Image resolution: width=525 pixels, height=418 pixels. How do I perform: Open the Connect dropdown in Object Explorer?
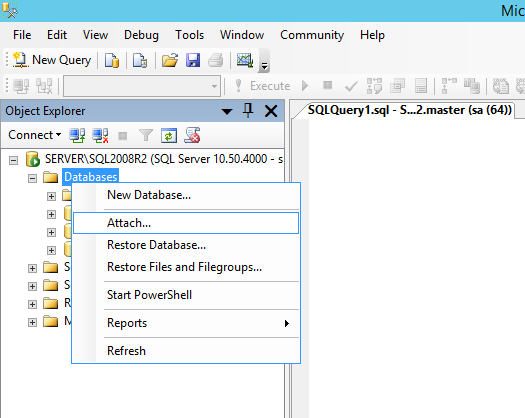point(34,135)
